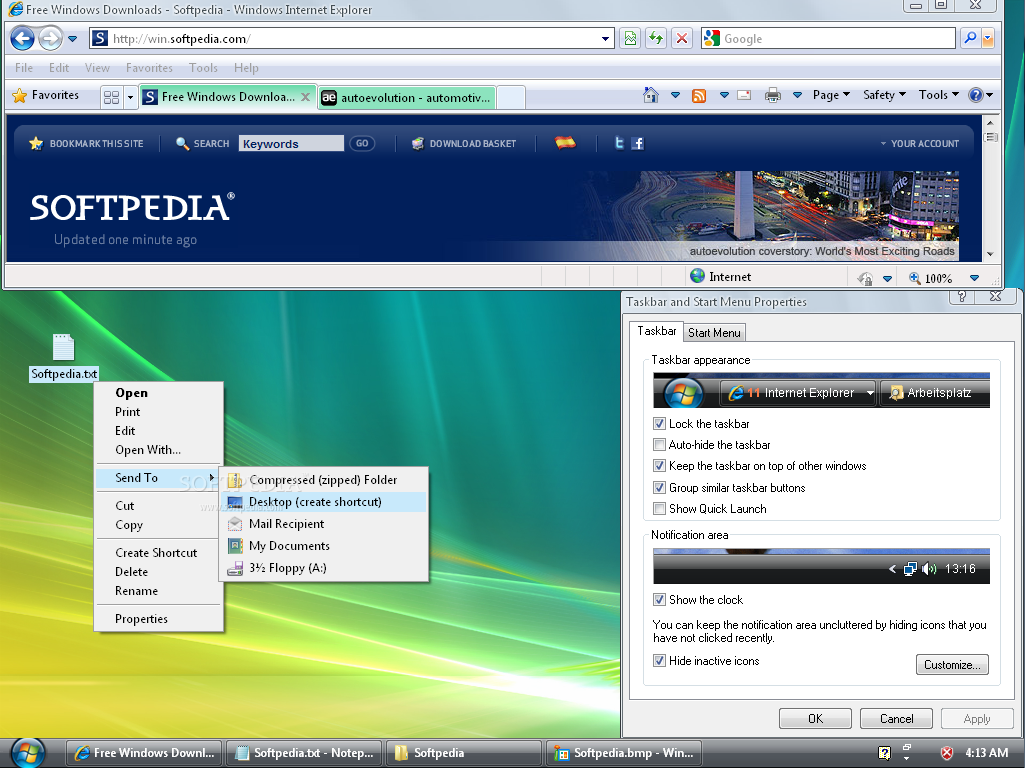Open Your Account dropdown link
1025x768 pixels.
[x=919, y=143]
